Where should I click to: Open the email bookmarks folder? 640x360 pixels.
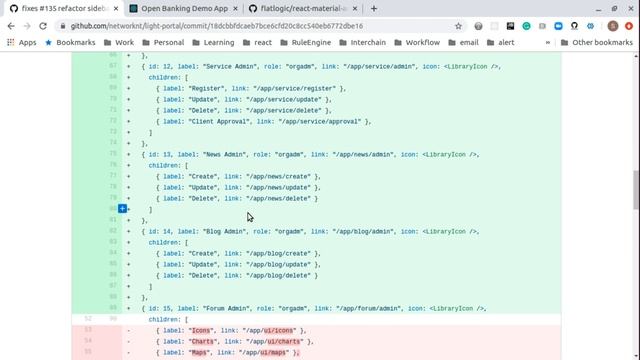pos(463,42)
